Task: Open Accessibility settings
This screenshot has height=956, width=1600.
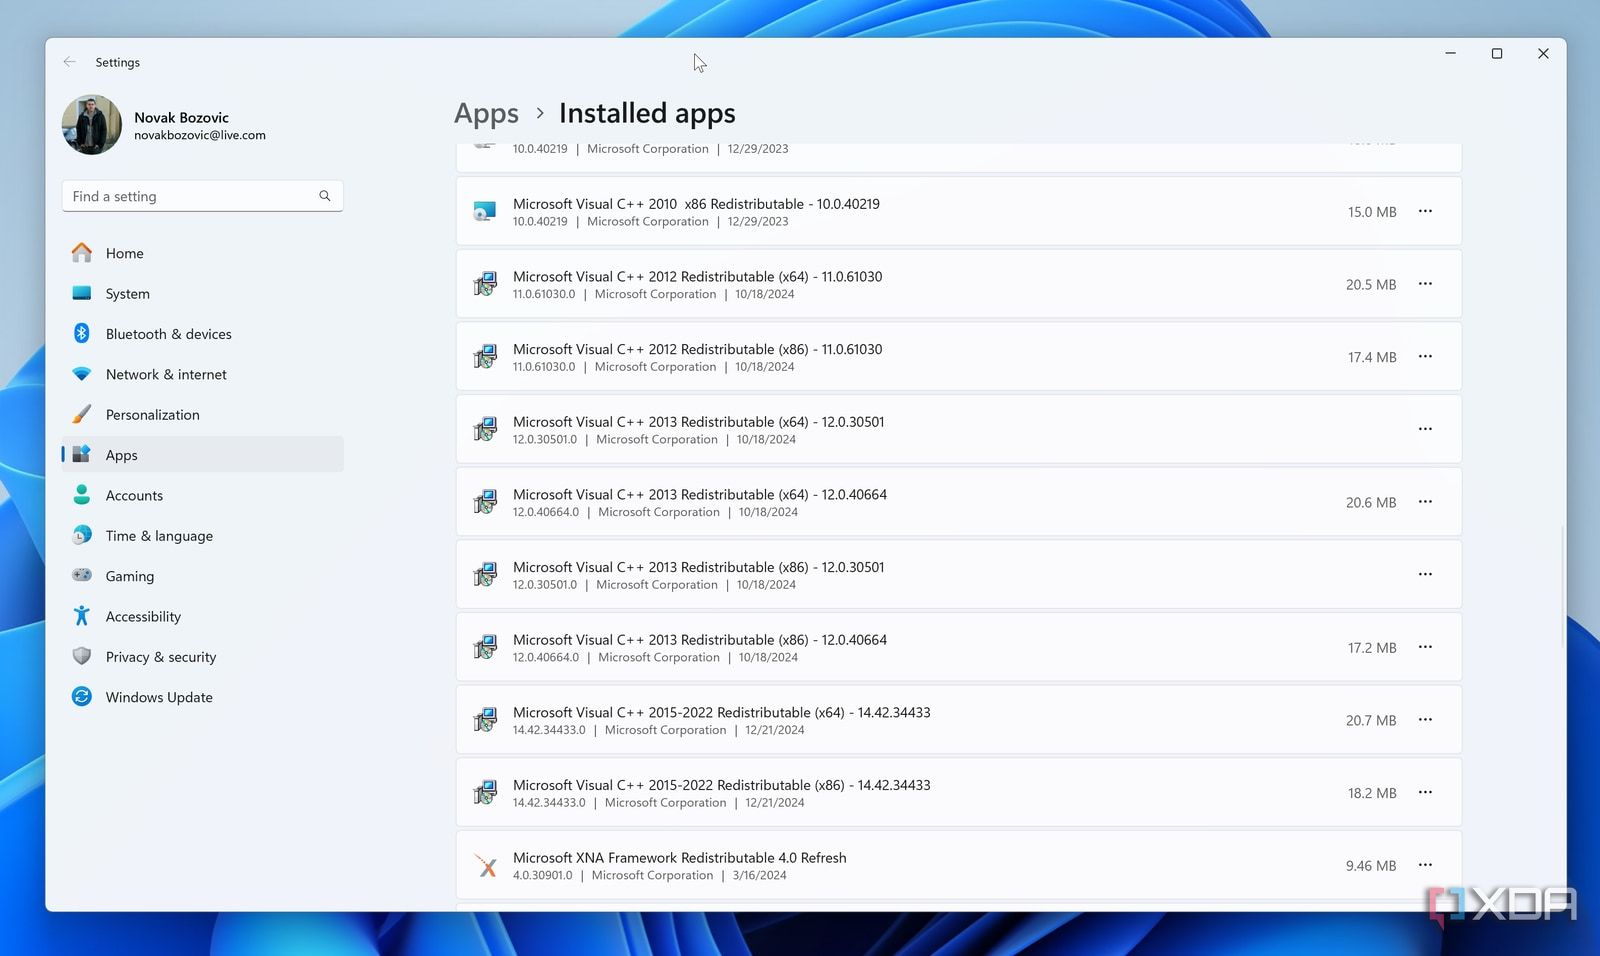Action: coord(203,617)
